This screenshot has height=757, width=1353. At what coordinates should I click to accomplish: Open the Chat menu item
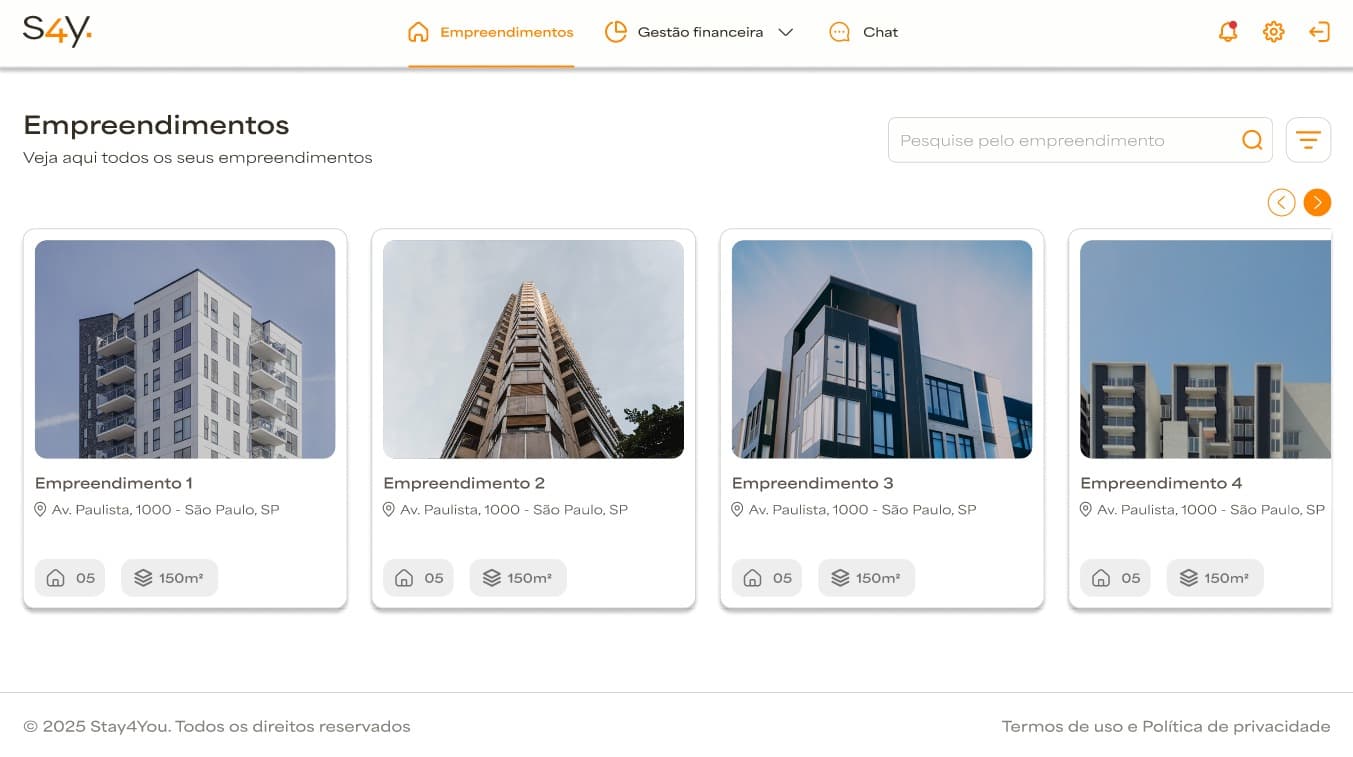(880, 32)
